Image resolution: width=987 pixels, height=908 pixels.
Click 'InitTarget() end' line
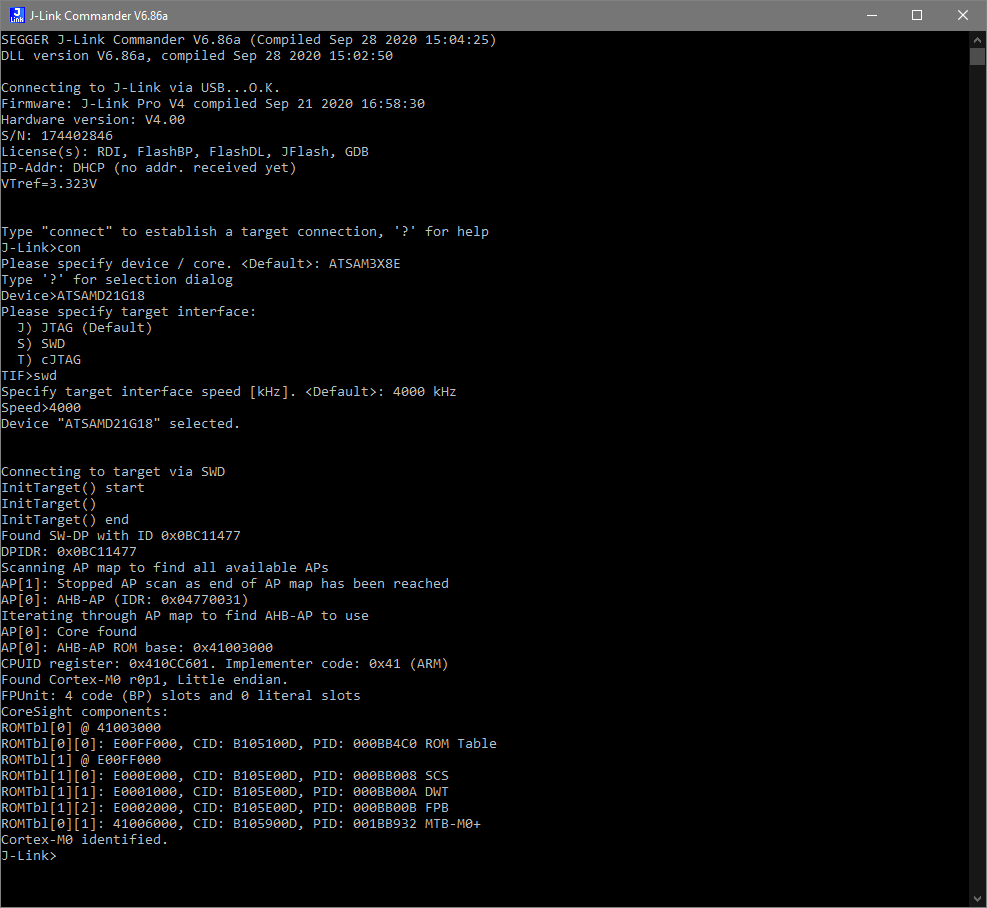coord(65,520)
